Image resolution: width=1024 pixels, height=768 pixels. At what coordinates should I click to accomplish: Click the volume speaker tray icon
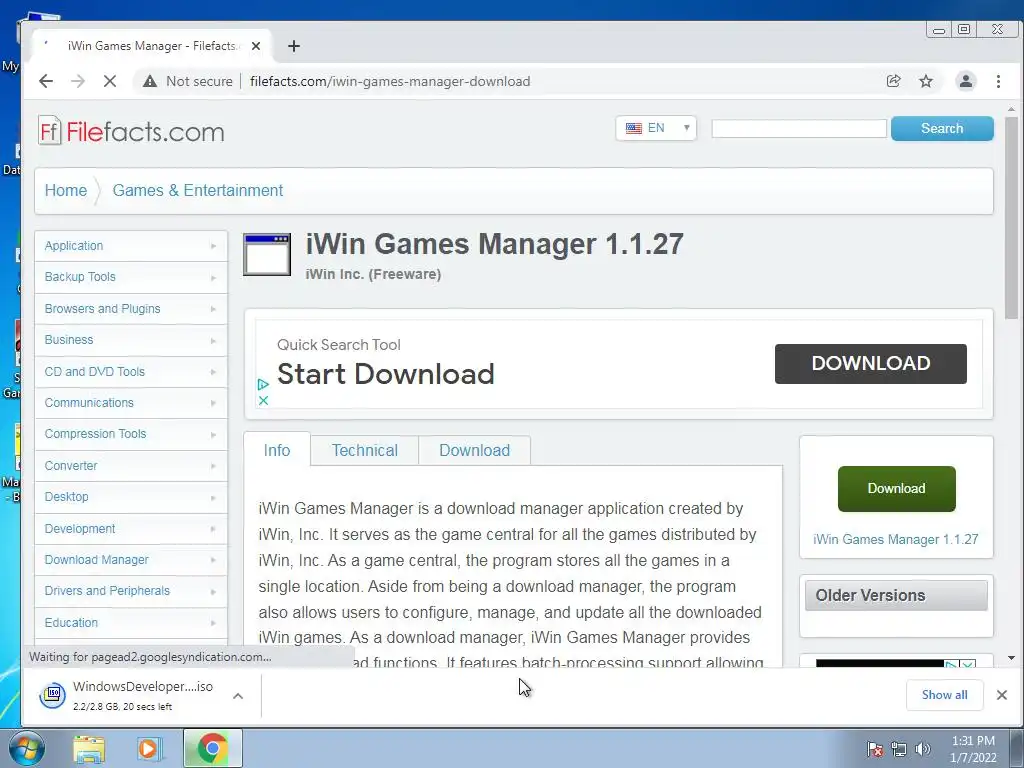click(922, 749)
